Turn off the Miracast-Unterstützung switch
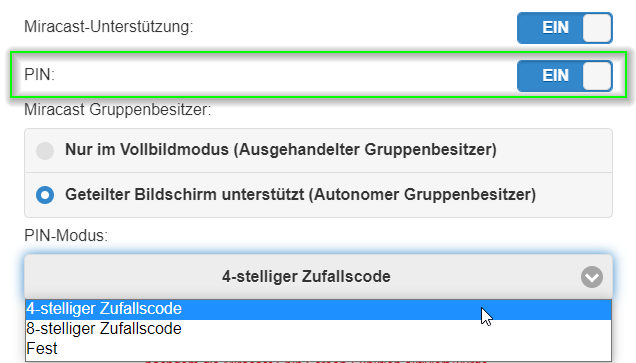The height and width of the screenshot is (363, 636). point(565,28)
